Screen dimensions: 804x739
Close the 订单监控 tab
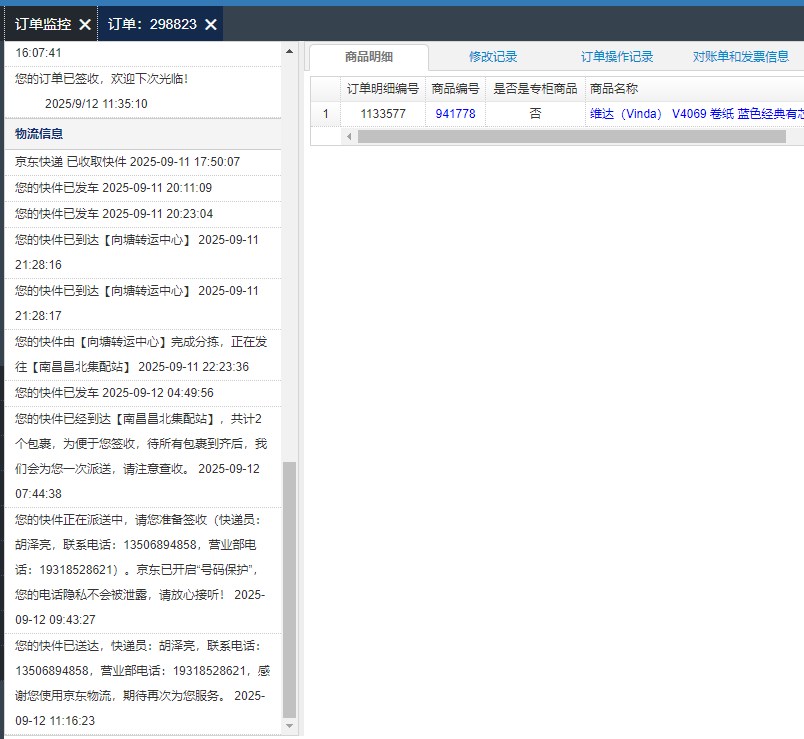click(x=85, y=24)
